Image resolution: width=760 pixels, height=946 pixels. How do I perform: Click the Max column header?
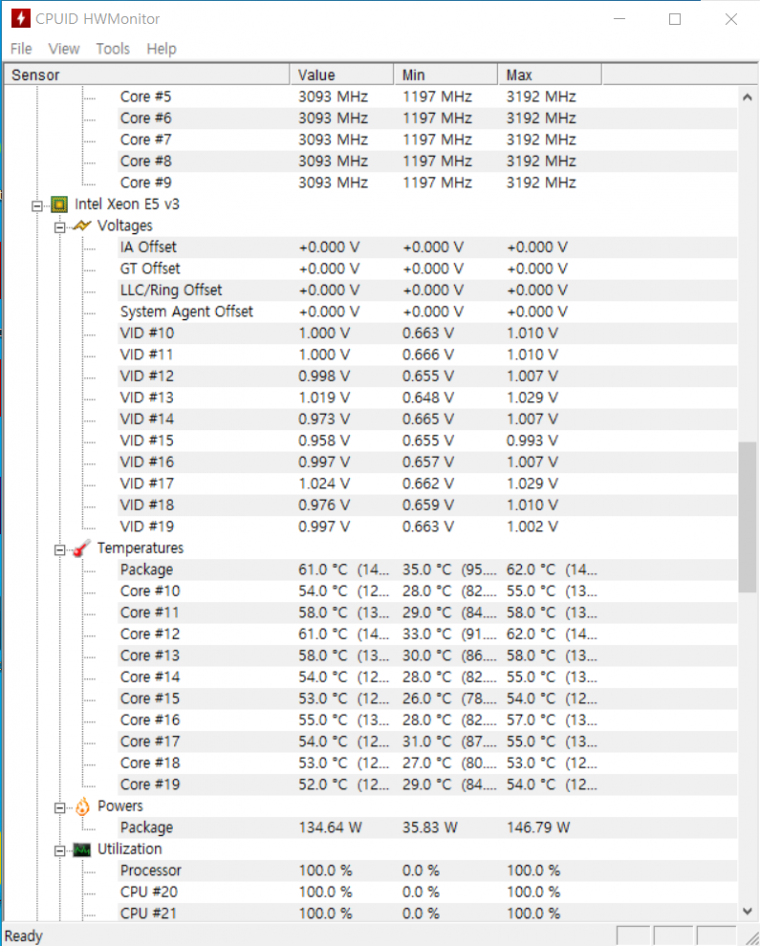(549, 75)
